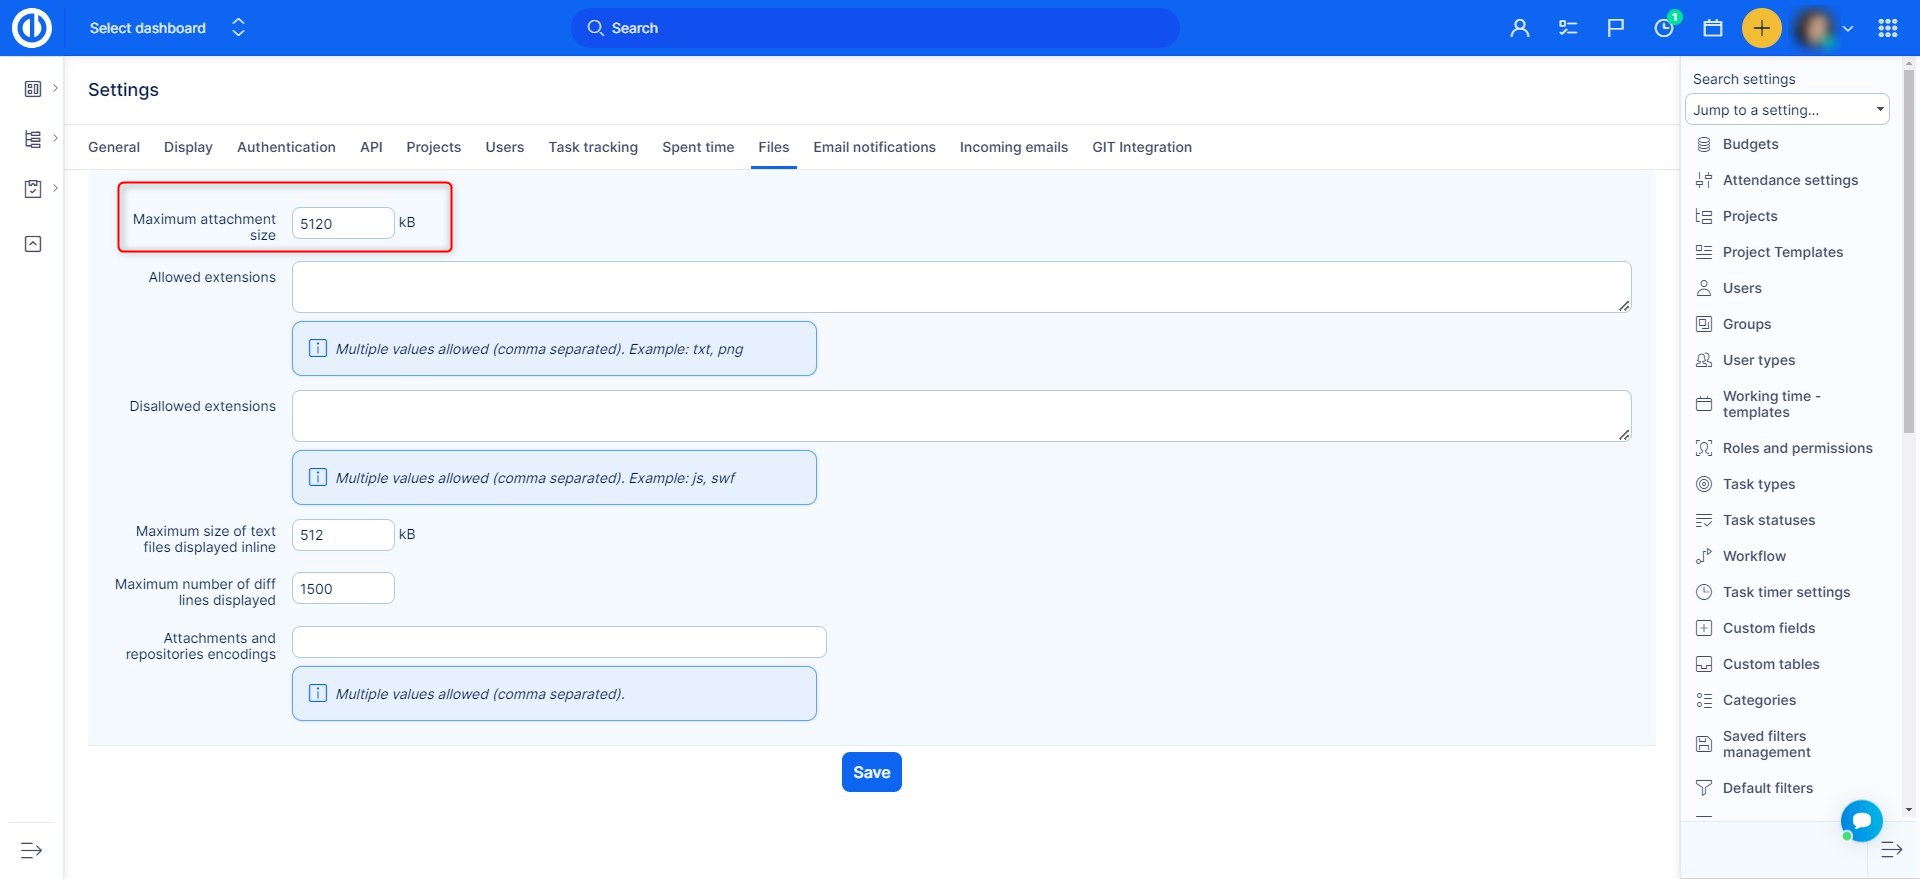Go to Roles and permissions settings

point(1796,448)
